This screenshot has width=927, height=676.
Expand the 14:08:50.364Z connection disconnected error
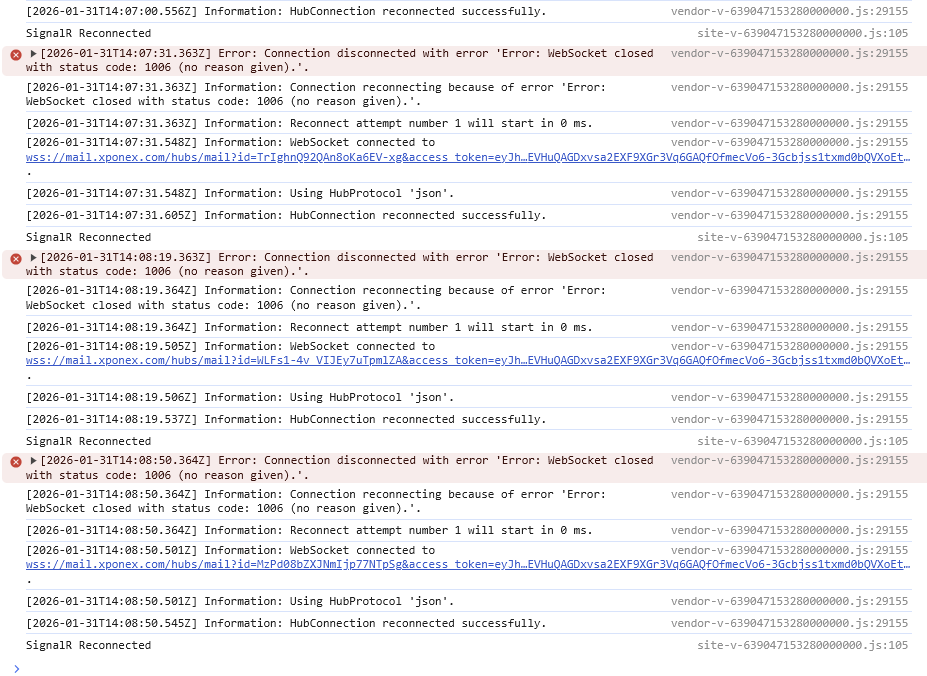34,460
